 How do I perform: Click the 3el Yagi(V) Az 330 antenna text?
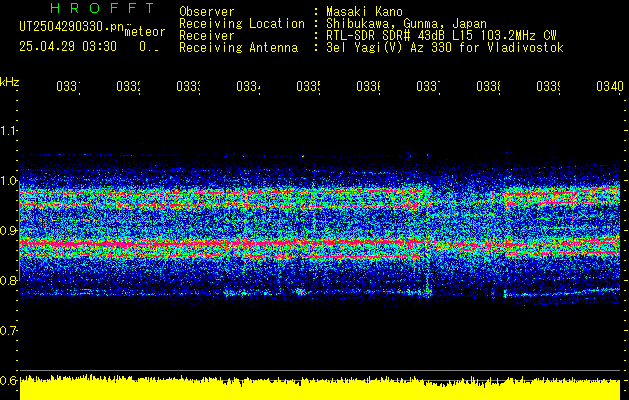coord(445,48)
